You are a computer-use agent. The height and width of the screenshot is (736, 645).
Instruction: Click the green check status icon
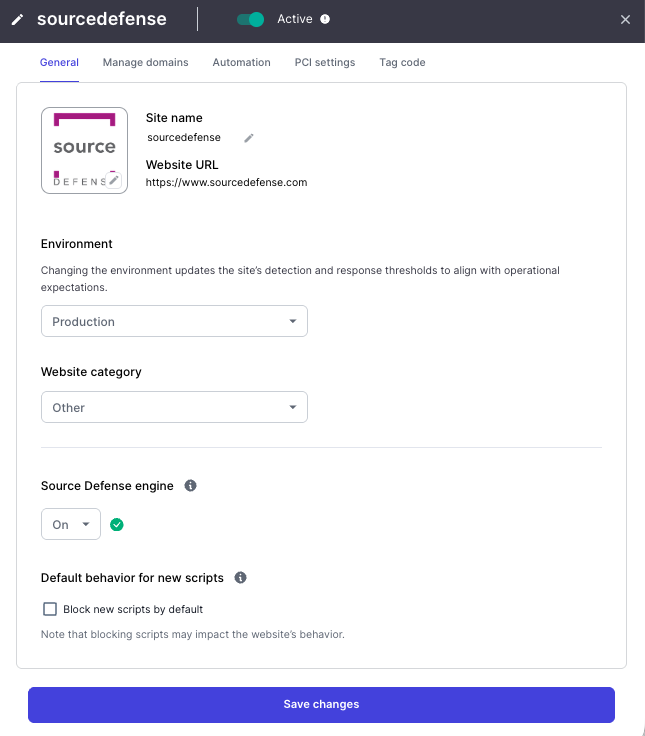tap(117, 524)
